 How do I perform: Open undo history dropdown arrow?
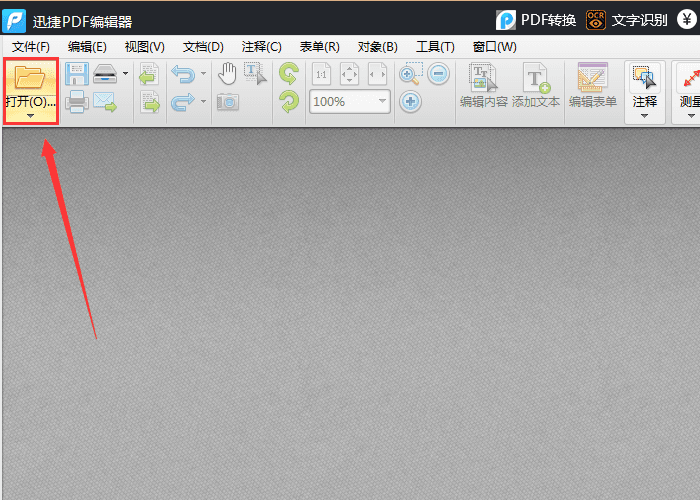(204, 74)
